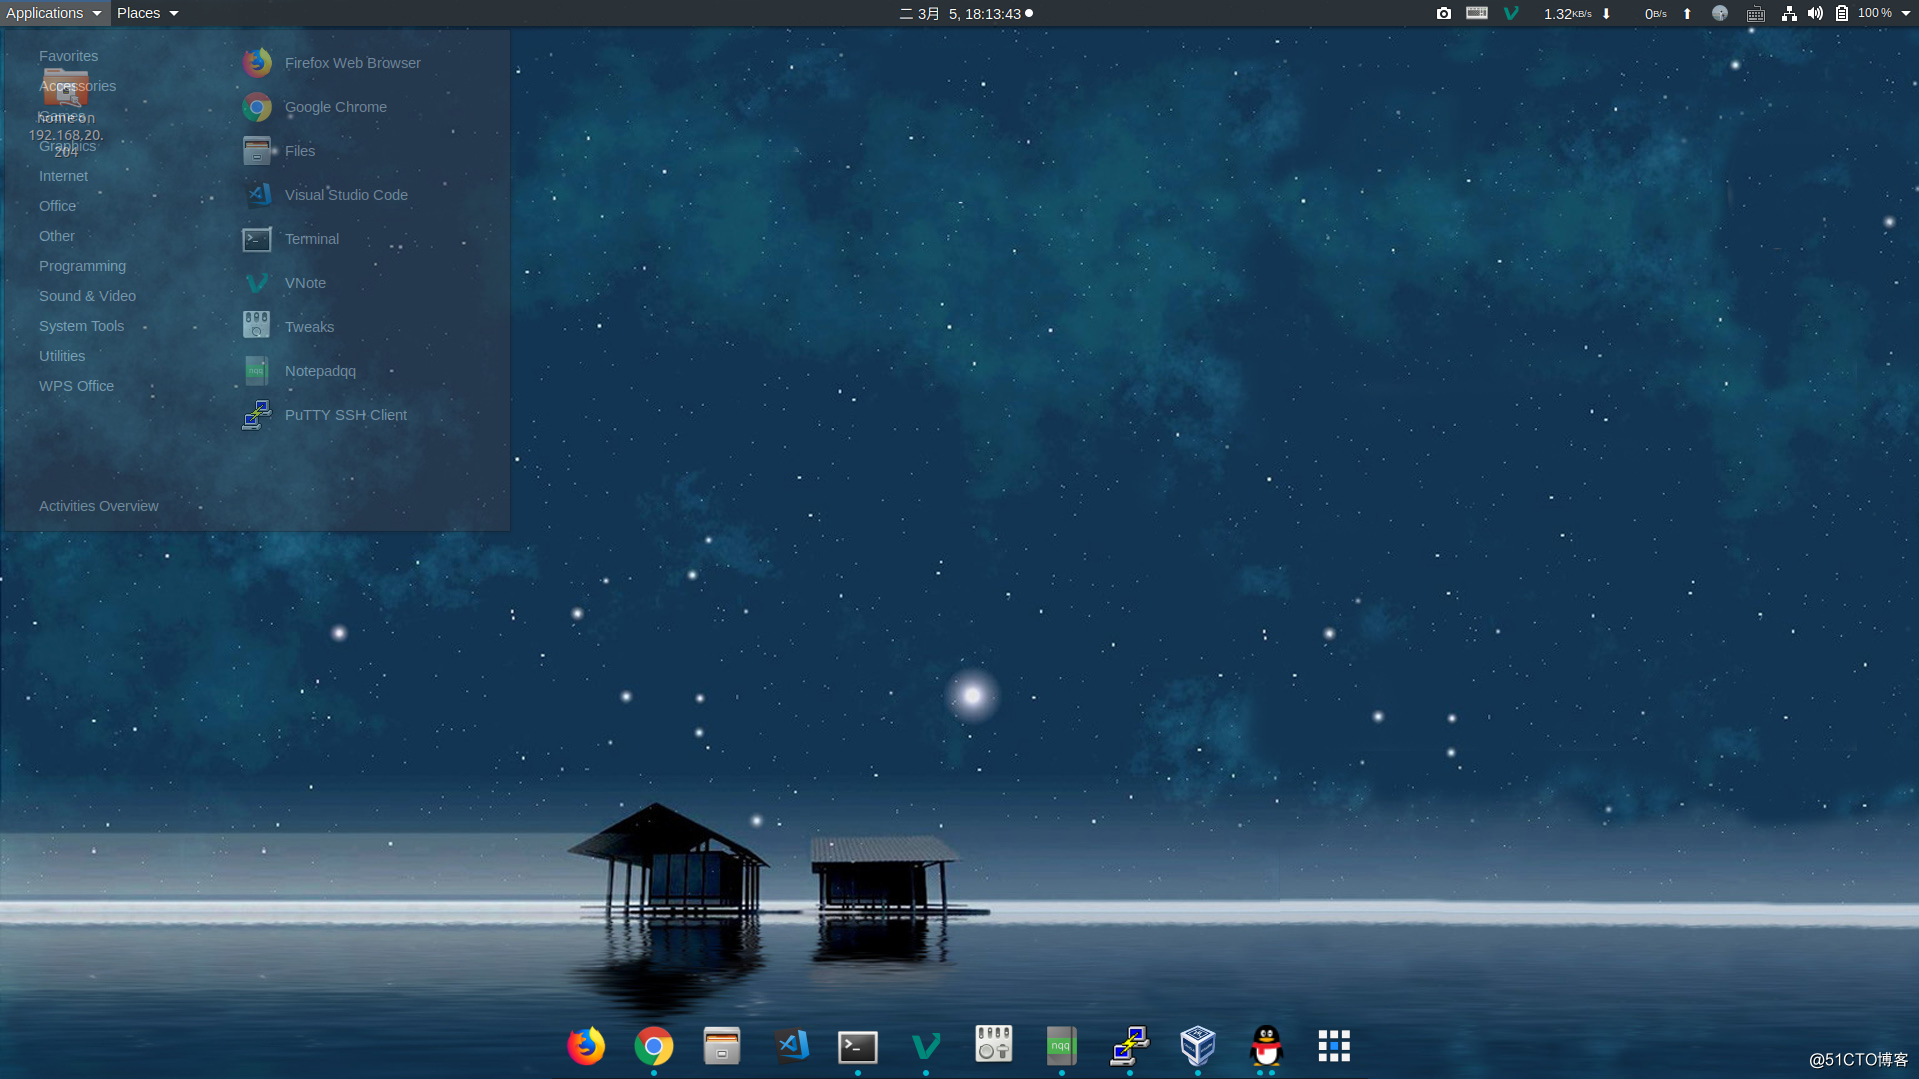Select the Other category
Viewport: 1919px width, 1079px height.
click(x=56, y=236)
